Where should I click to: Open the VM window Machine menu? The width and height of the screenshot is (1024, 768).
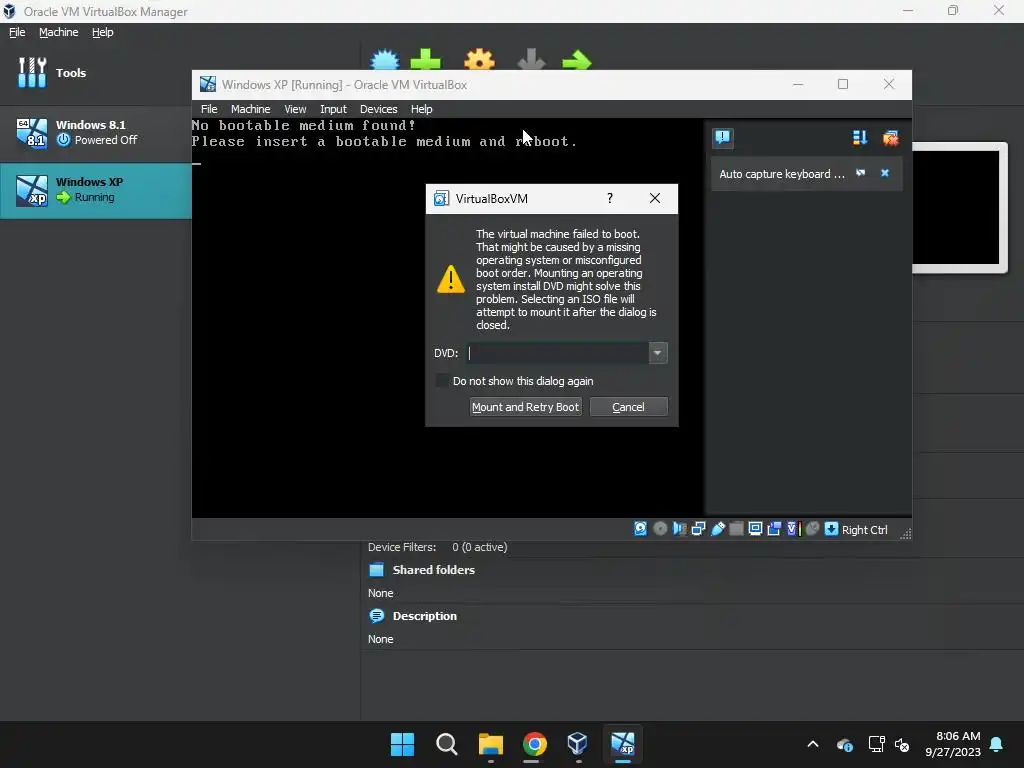coord(250,109)
